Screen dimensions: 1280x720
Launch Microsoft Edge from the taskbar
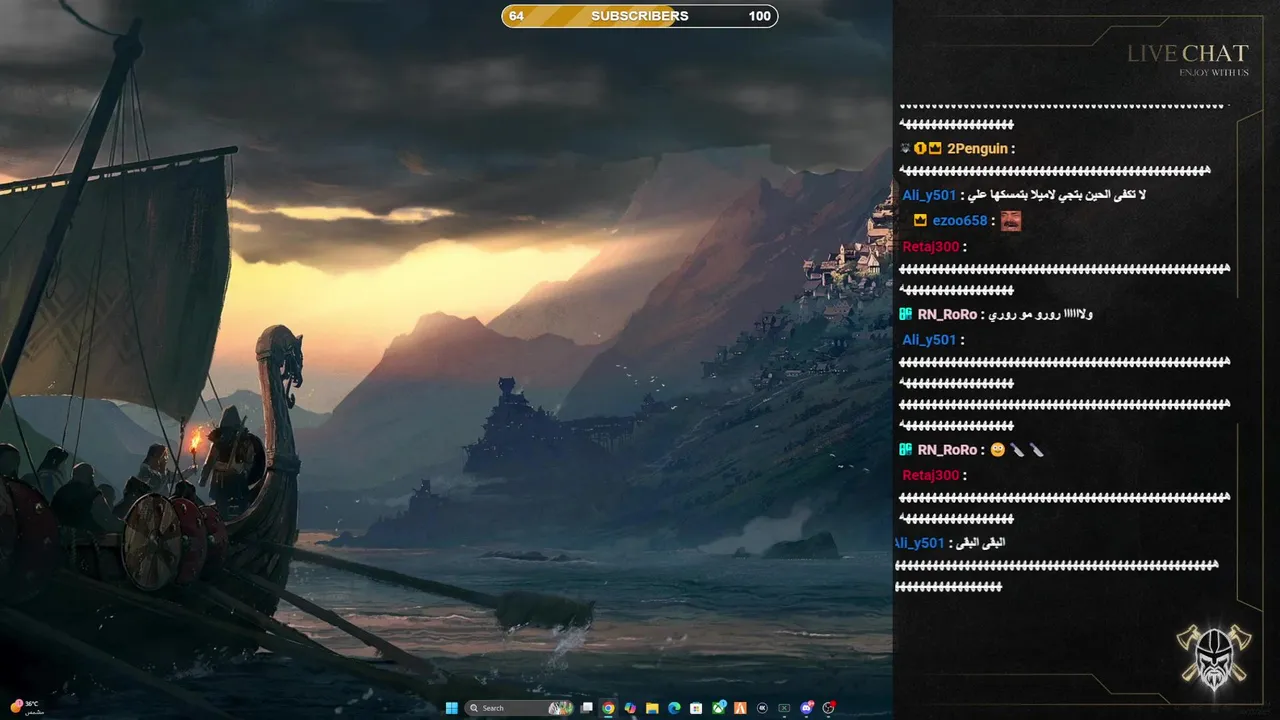674,708
